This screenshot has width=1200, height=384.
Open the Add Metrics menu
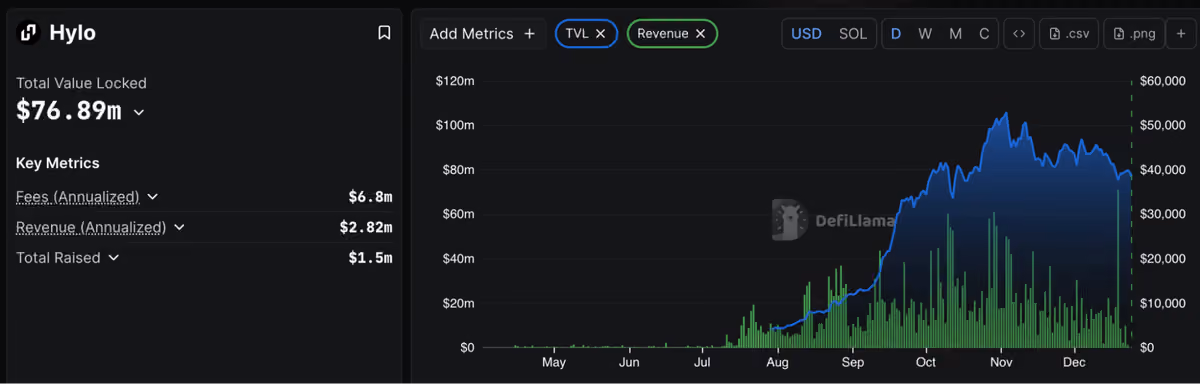[x=483, y=33]
